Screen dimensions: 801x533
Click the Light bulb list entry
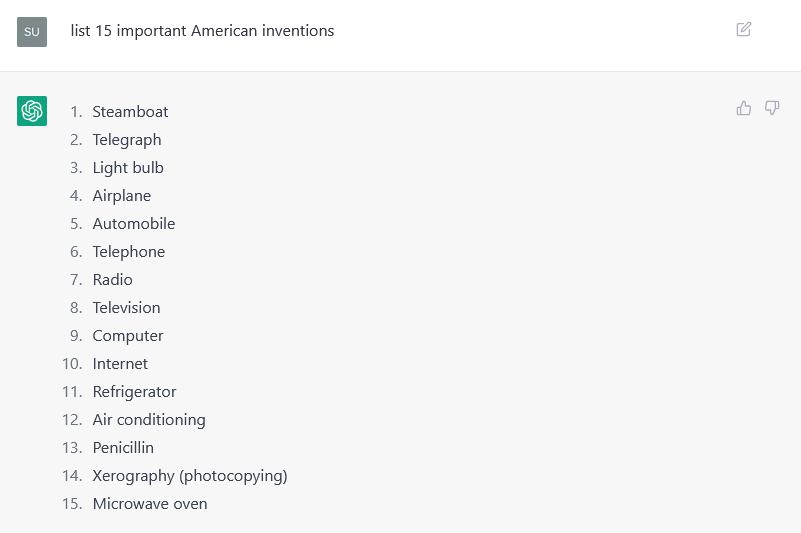point(128,168)
